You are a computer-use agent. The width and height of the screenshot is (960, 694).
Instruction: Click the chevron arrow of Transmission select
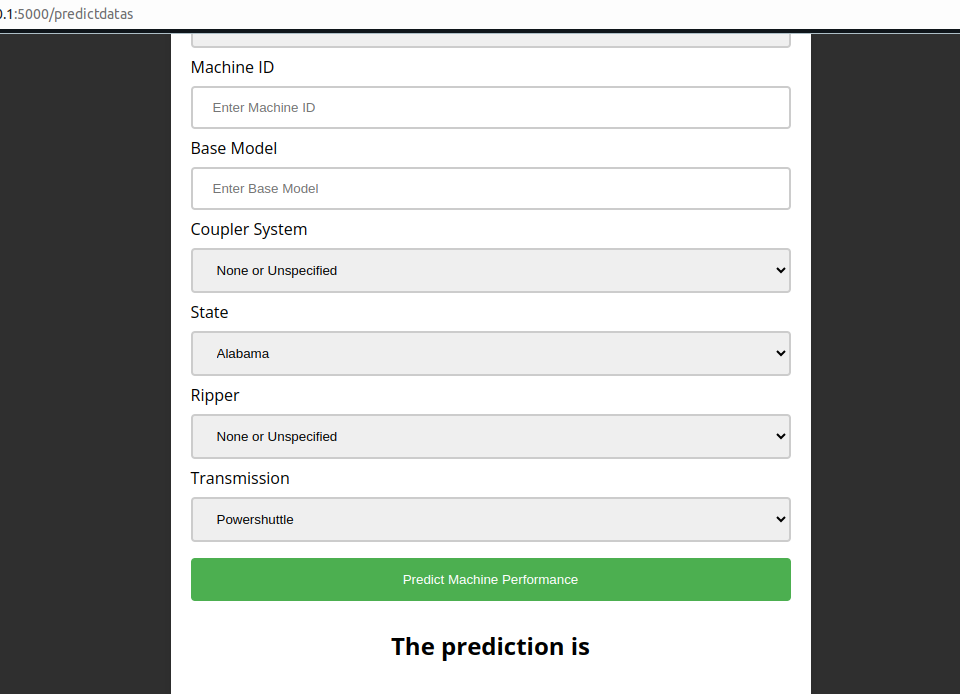[781, 519]
